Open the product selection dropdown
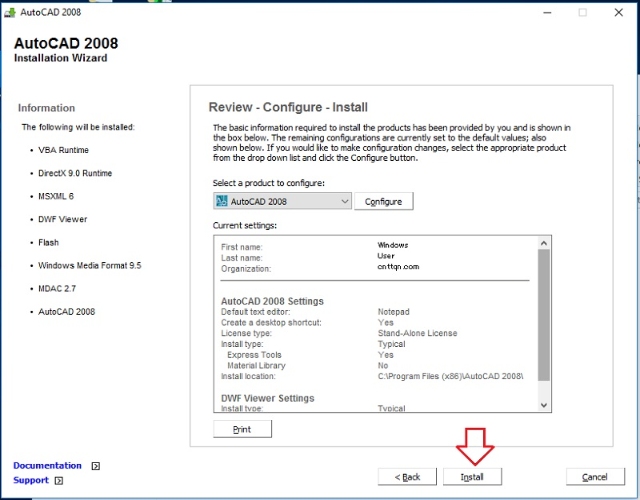The height and width of the screenshot is (500, 640). coord(282,201)
